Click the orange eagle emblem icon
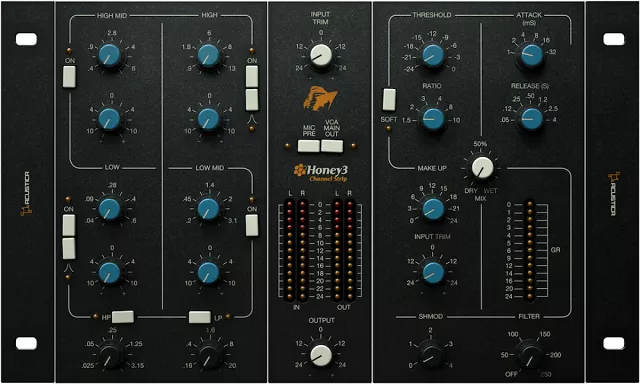The image size is (640, 384). 320,98
